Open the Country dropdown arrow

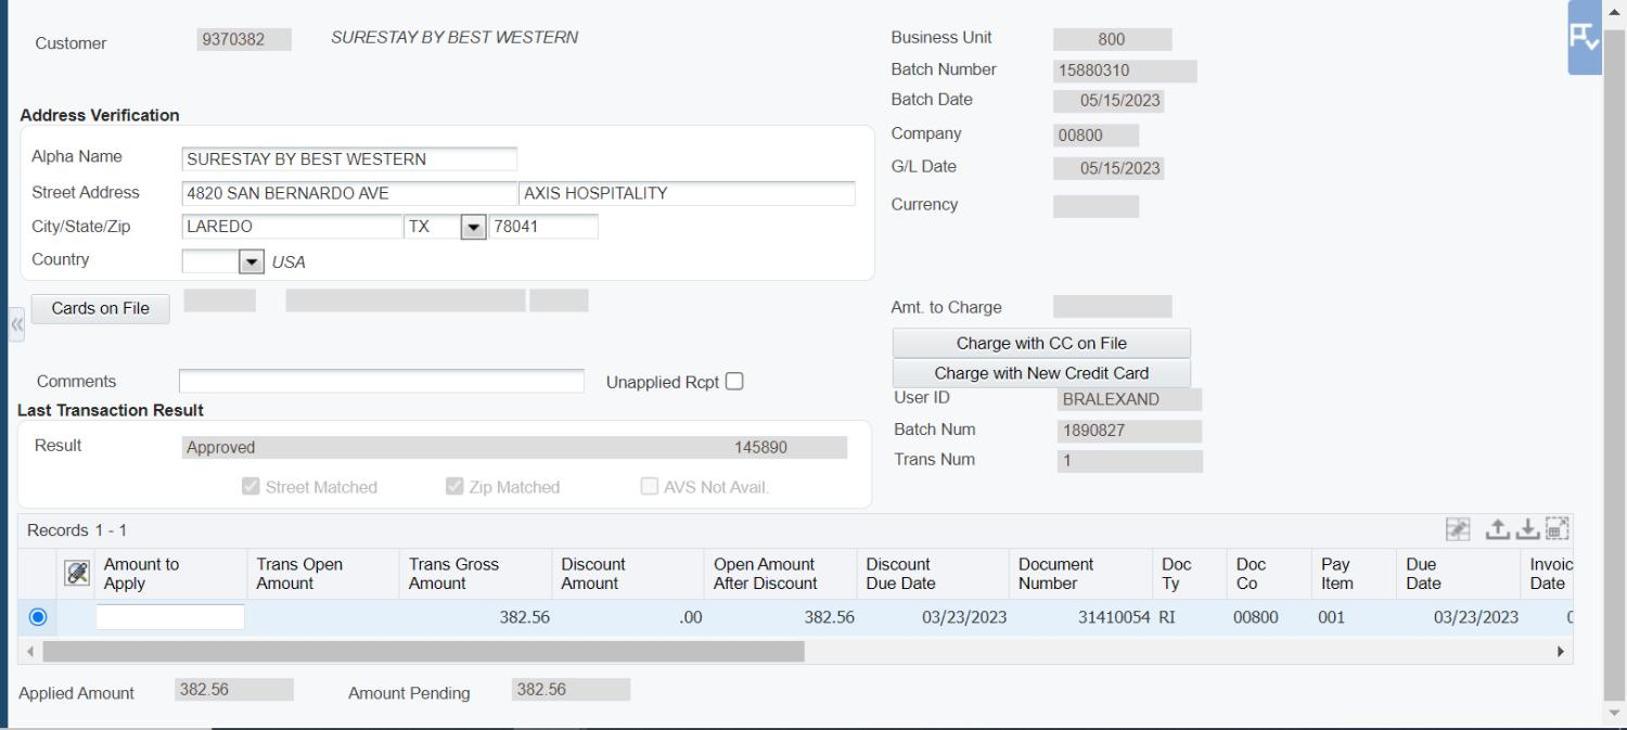(x=252, y=262)
